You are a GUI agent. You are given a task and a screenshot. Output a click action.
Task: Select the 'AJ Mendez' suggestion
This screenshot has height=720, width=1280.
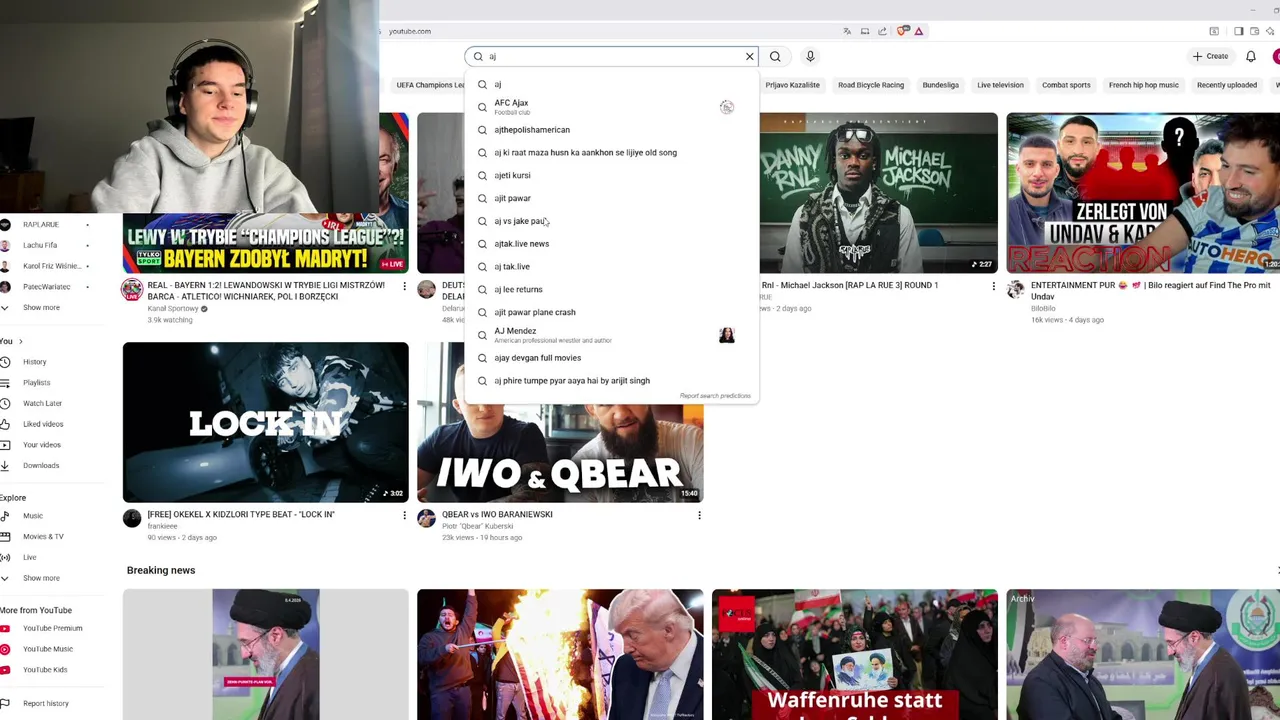coord(611,335)
